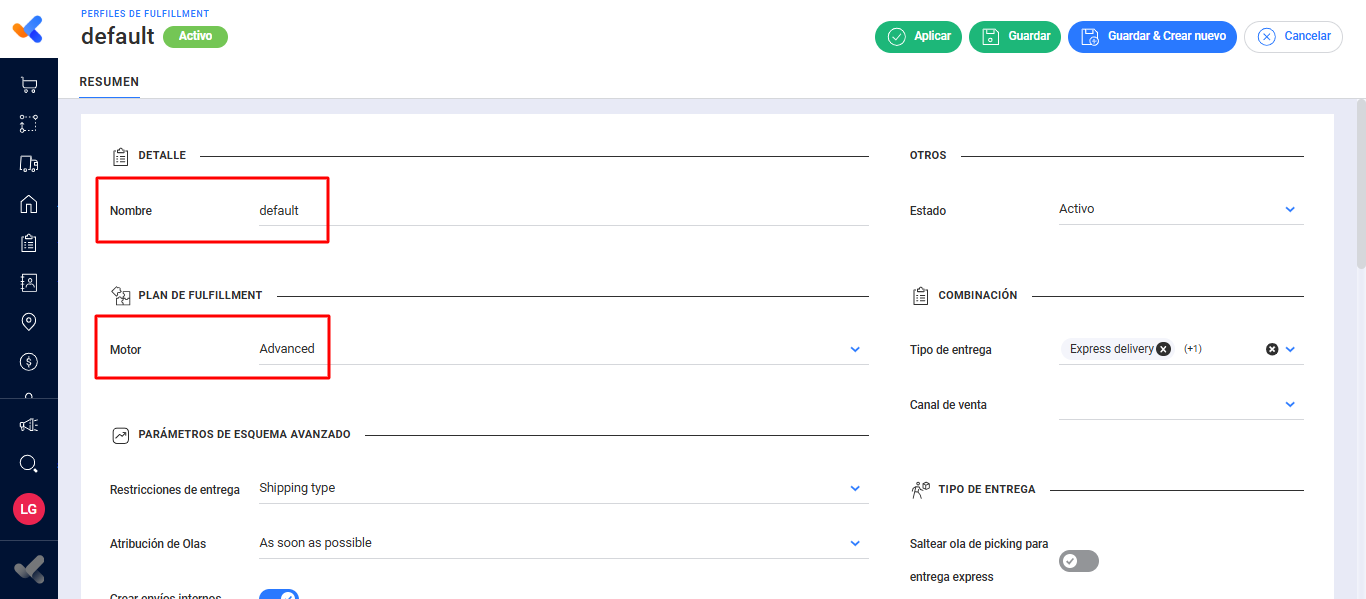
Task: Click the (+1) more delivery types indicator
Action: tap(1192, 349)
